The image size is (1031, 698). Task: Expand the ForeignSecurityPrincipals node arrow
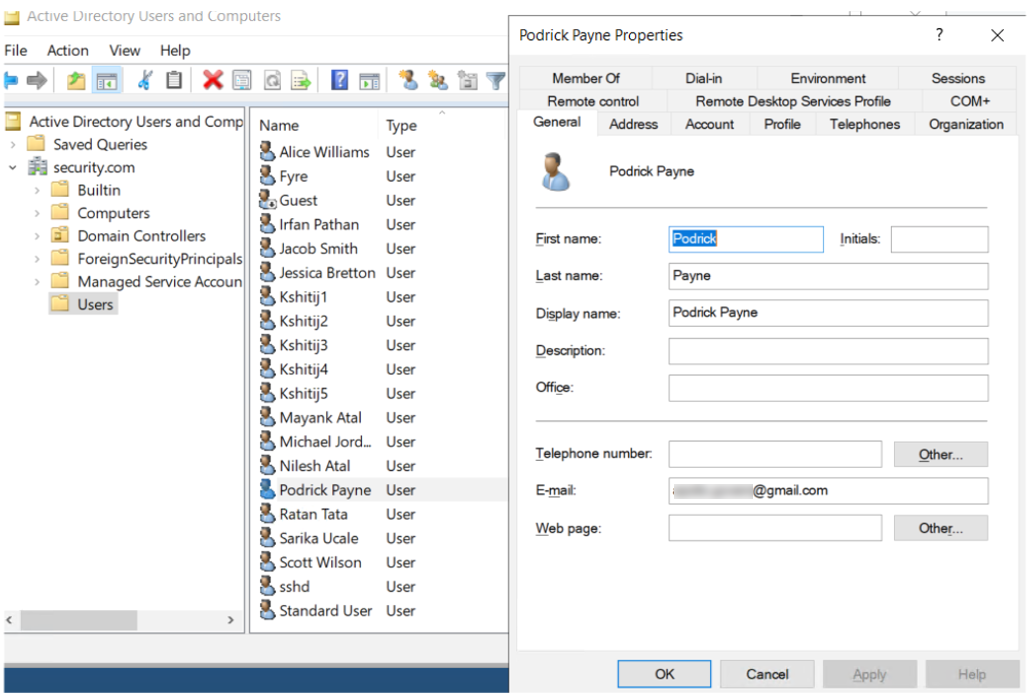point(37,259)
